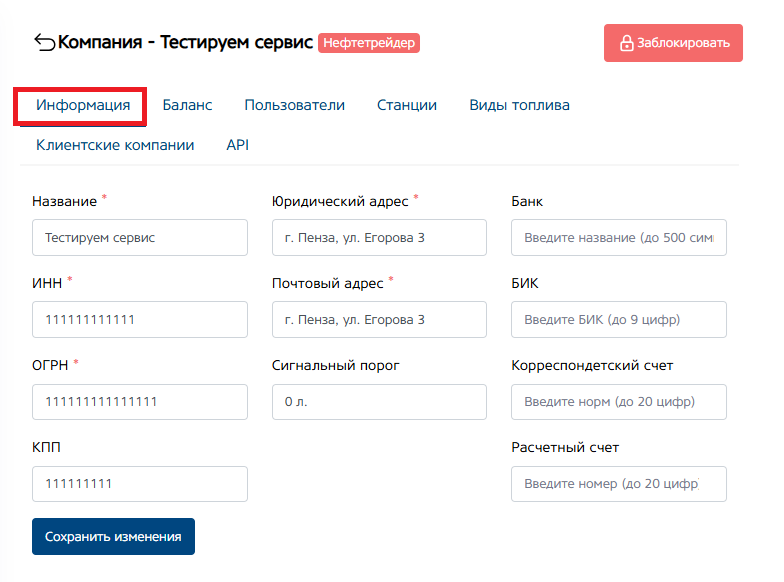Open the Информация tab

coord(83,105)
